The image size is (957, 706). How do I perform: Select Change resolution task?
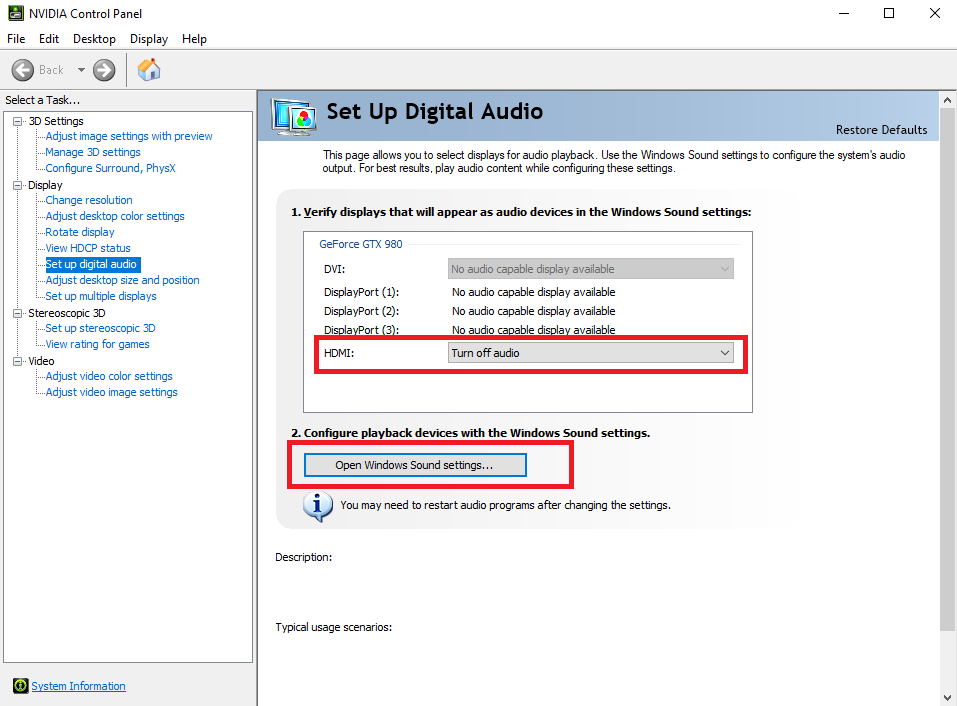click(88, 200)
